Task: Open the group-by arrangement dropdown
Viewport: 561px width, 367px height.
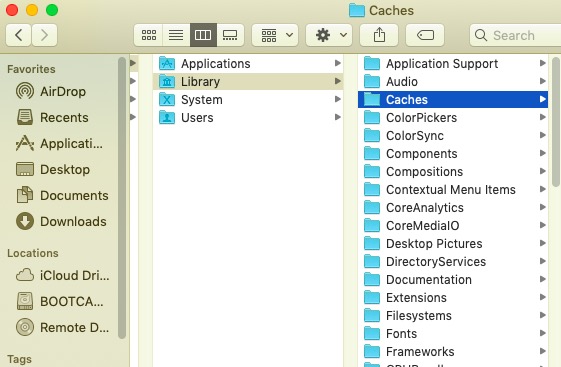Action: (275, 35)
